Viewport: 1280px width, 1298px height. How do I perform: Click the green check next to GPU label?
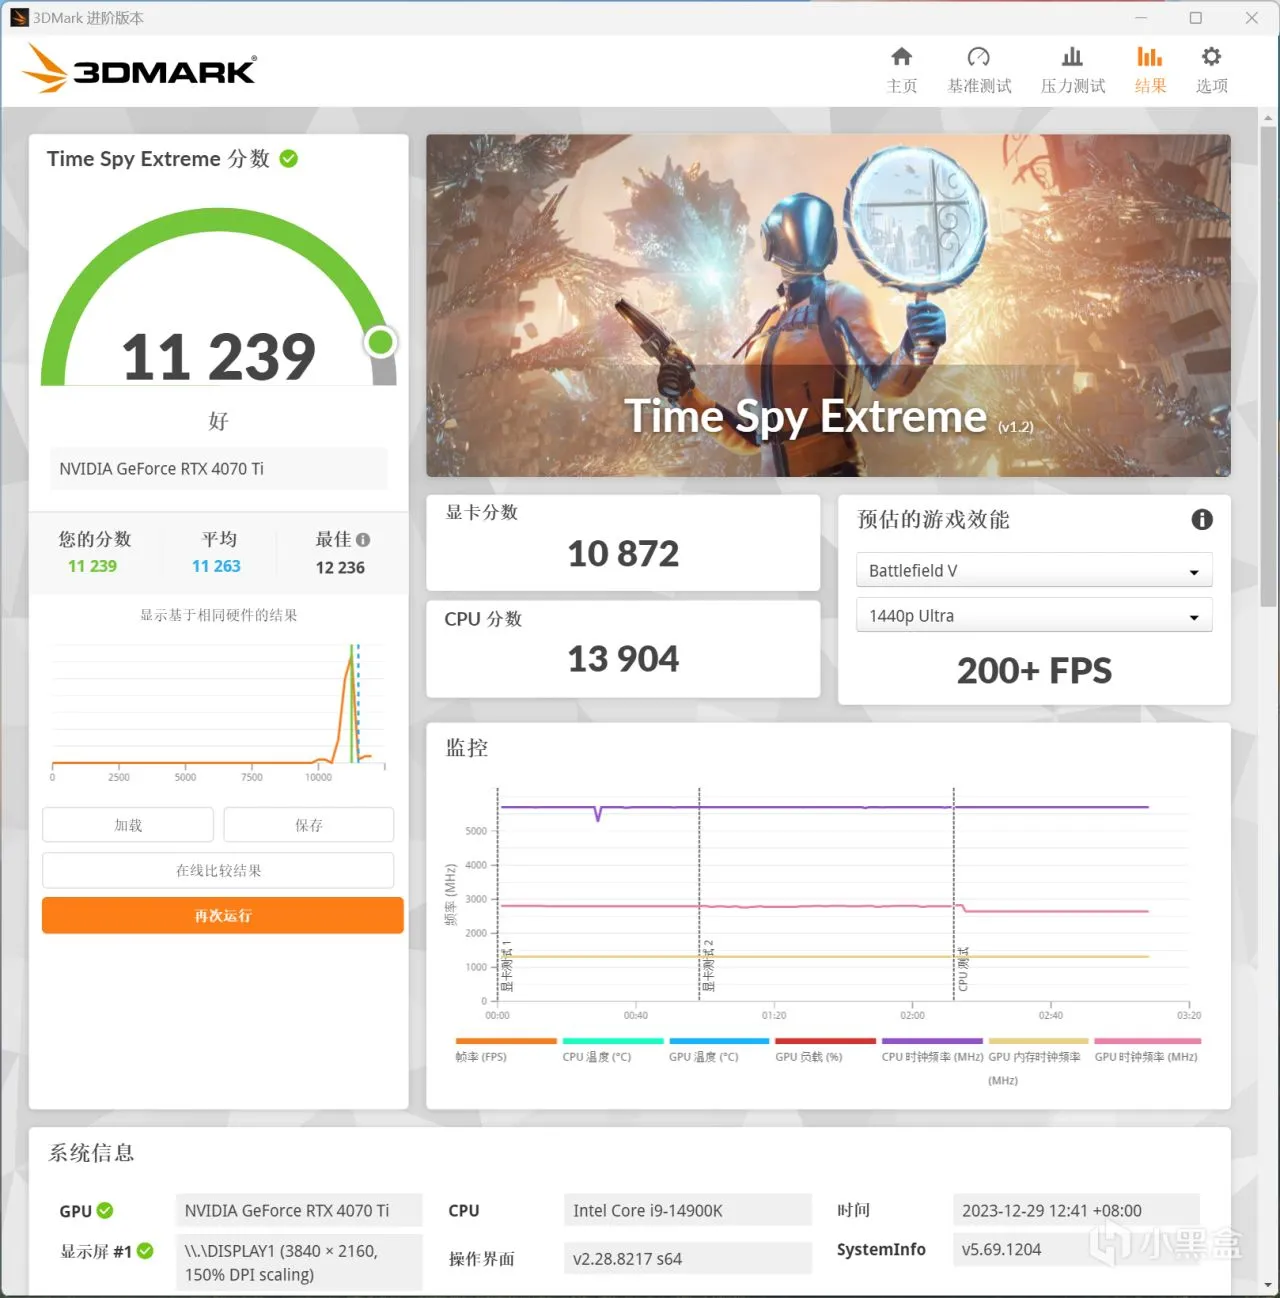click(x=105, y=1211)
